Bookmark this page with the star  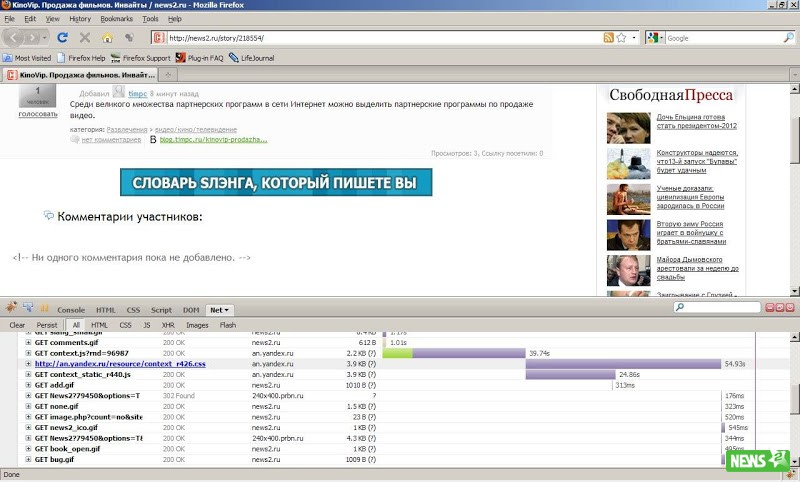(621, 38)
